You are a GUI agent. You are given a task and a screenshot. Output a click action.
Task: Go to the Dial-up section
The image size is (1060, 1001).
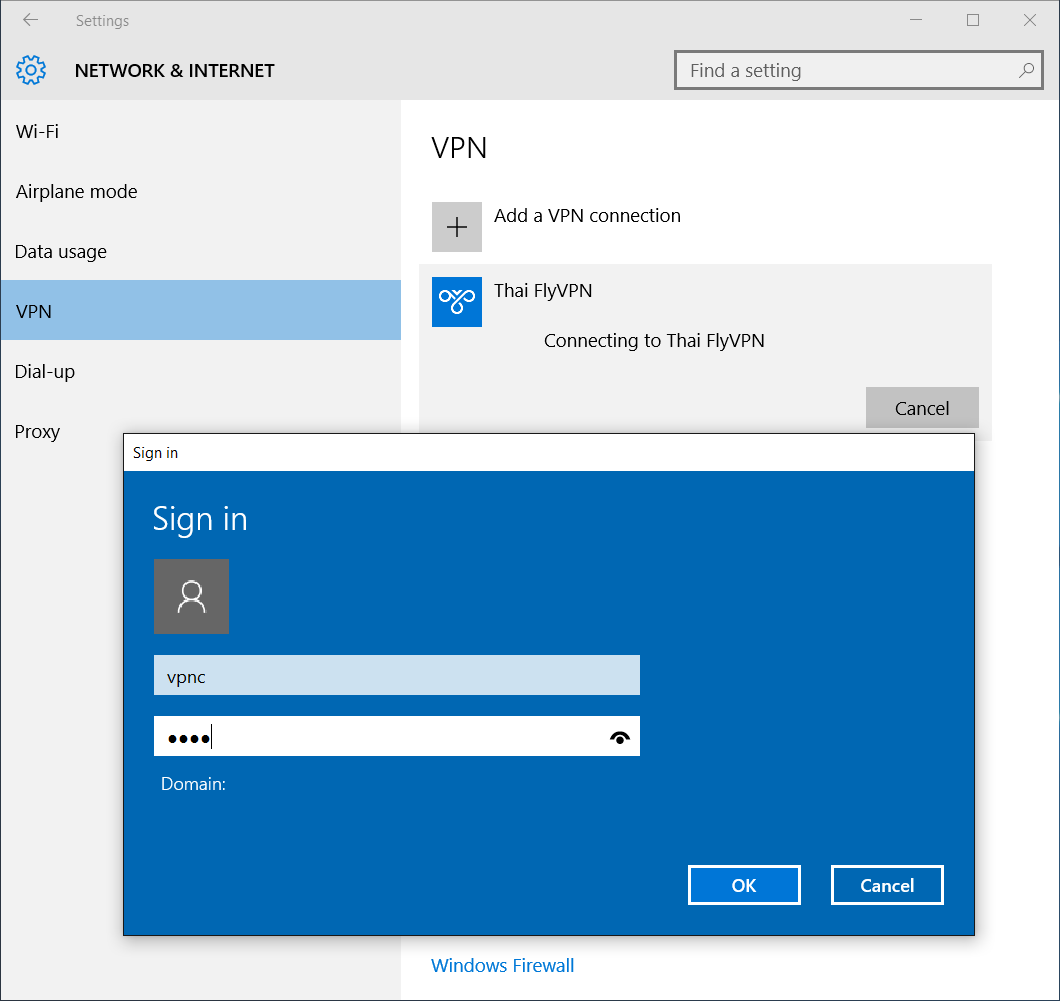pyautogui.click(x=45, y=371)
